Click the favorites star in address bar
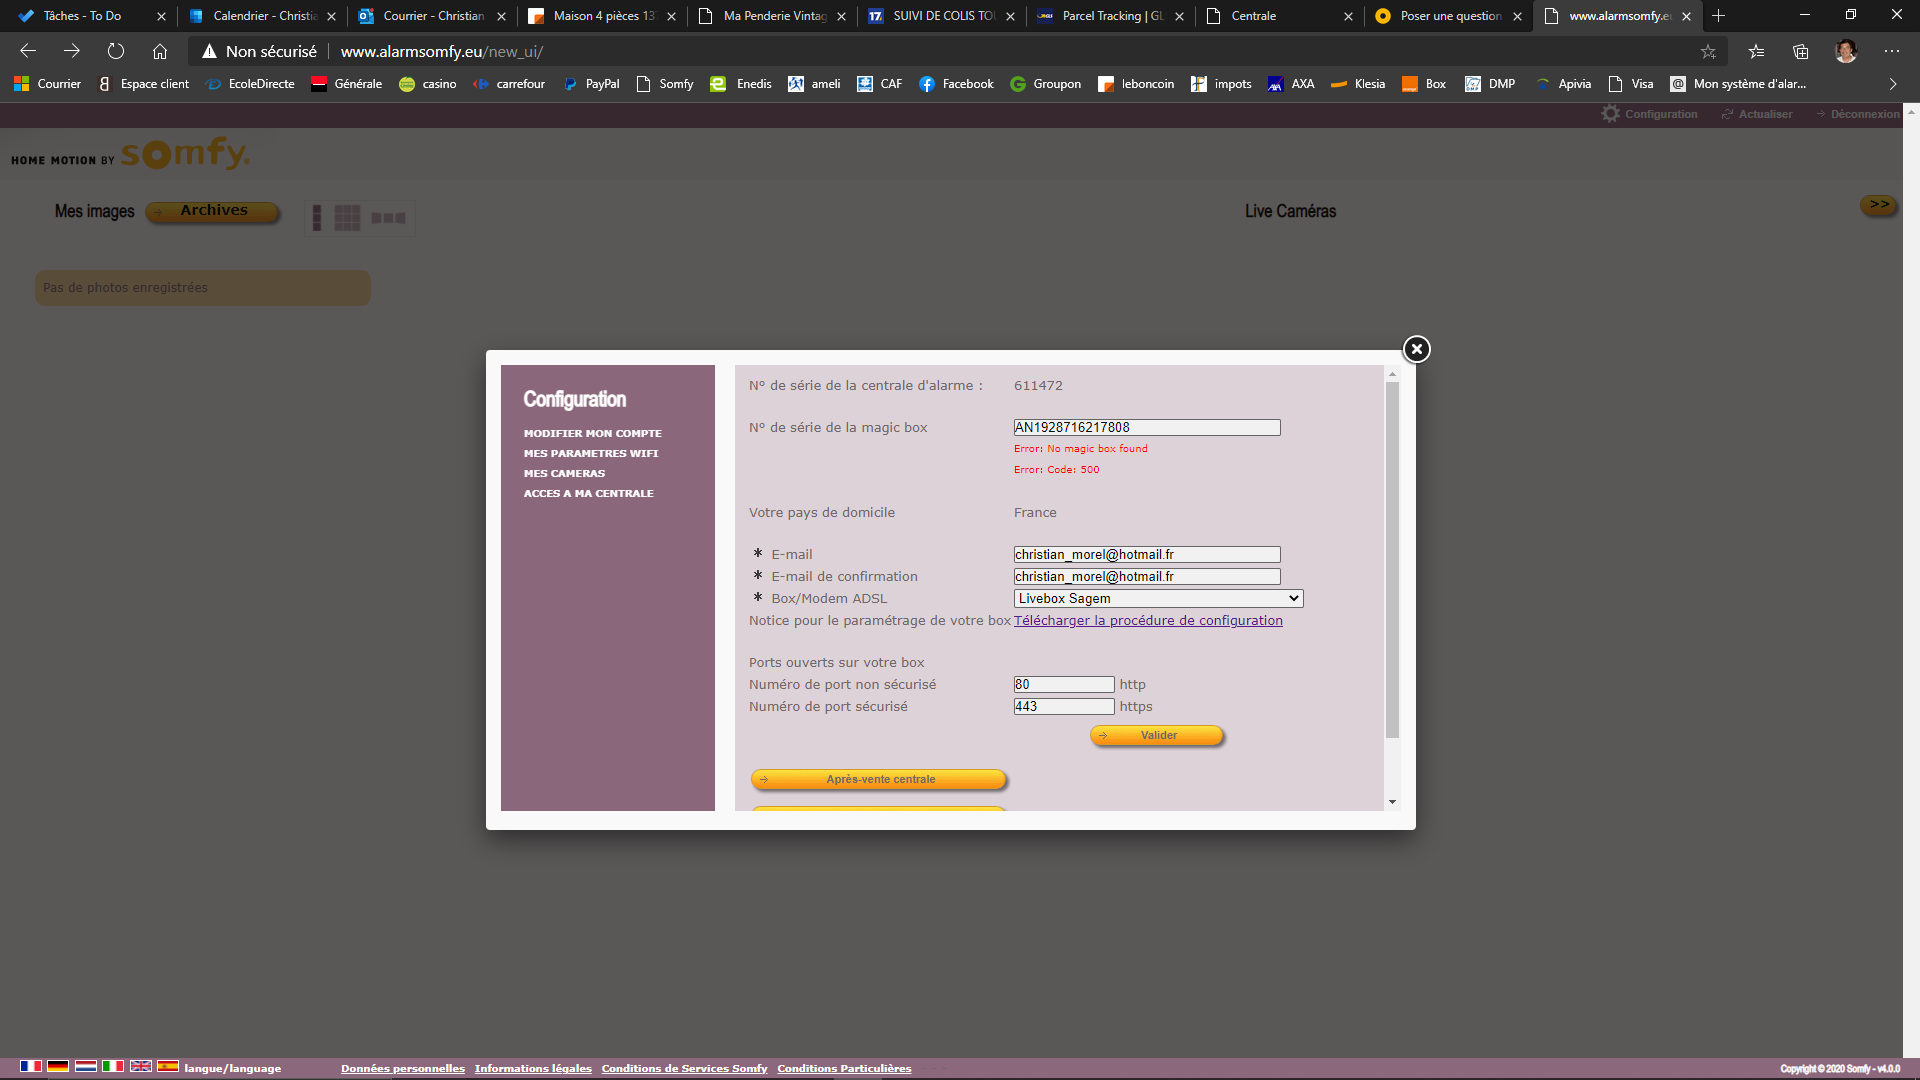Viewport: 1920px width, 1080px height. pyautogui.click(x=1708, y=51)
